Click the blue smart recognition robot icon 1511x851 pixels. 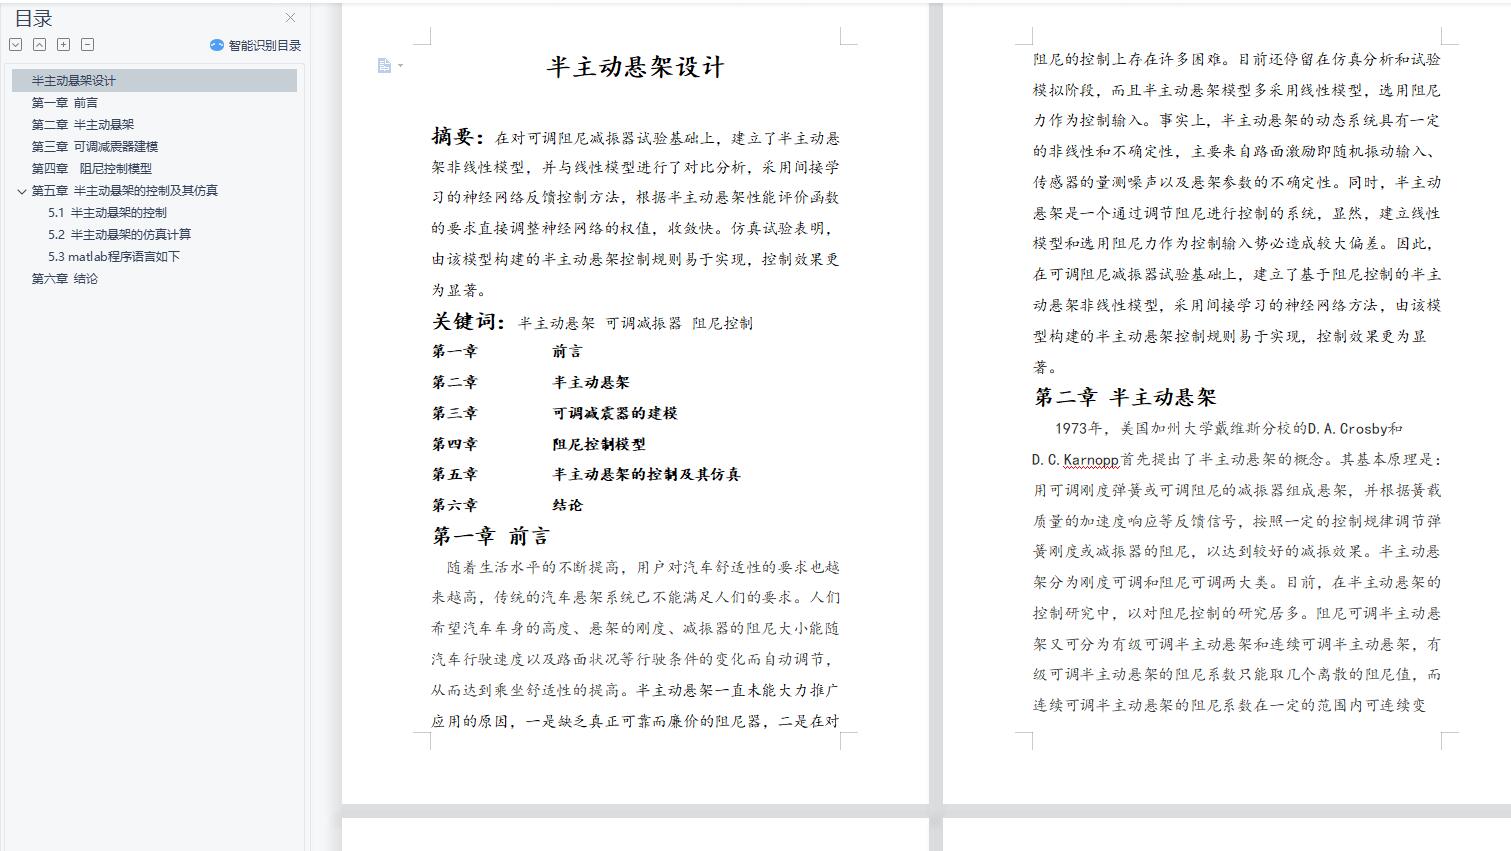pos(217,45)
